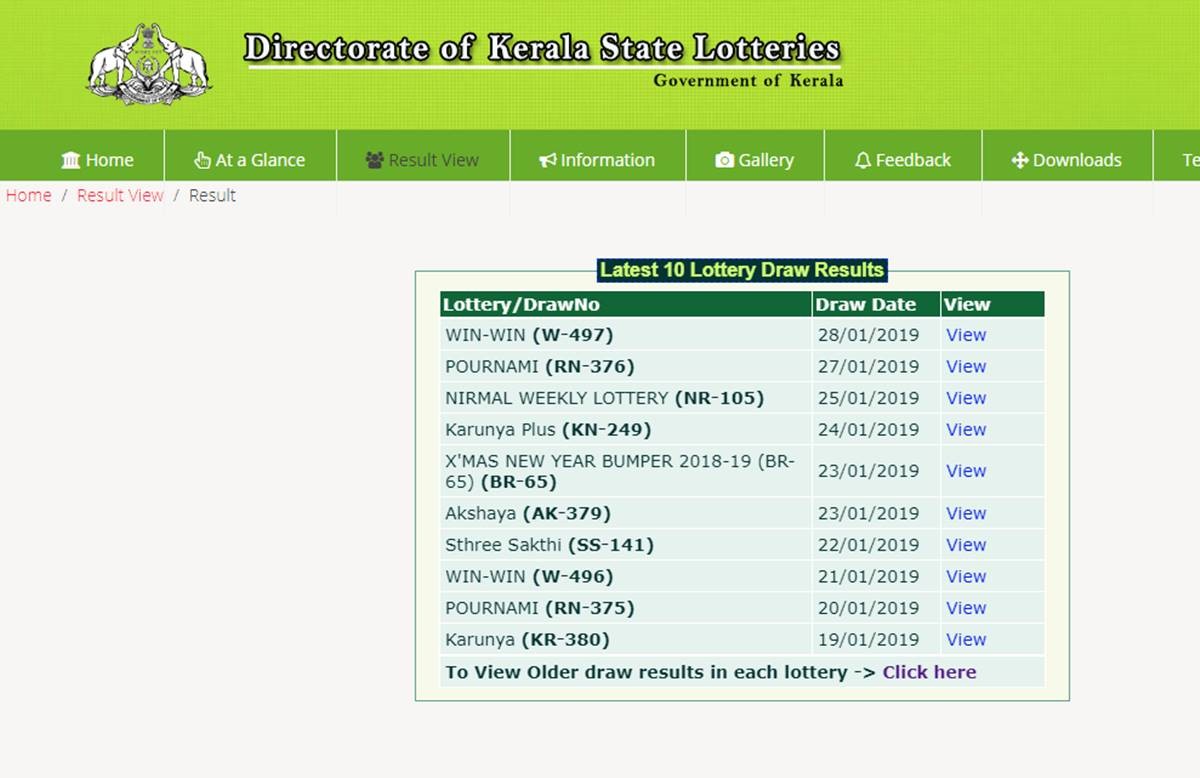Screen dimensions: 1200x778
Task: Click the bell icon beside Feedback
Action: click(x=863, y=160)
